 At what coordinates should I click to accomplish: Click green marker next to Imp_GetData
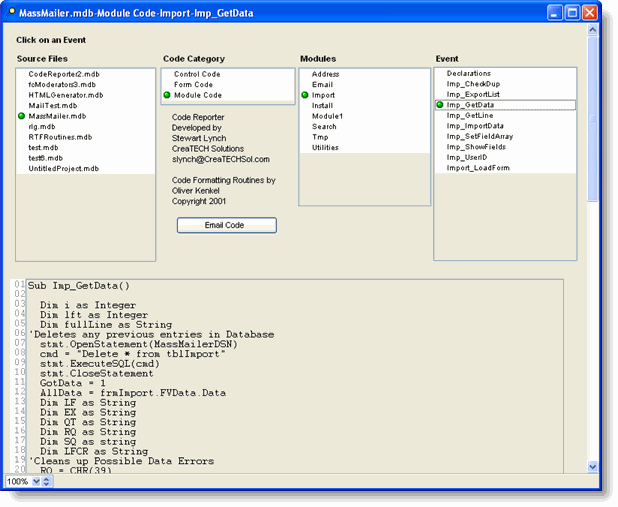coord(440,105)
